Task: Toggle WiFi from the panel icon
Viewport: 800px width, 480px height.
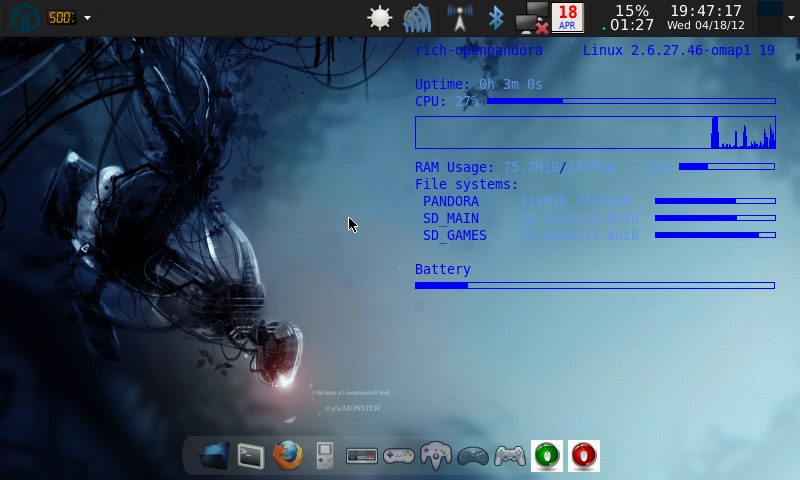Action: [x=417, y=18]
